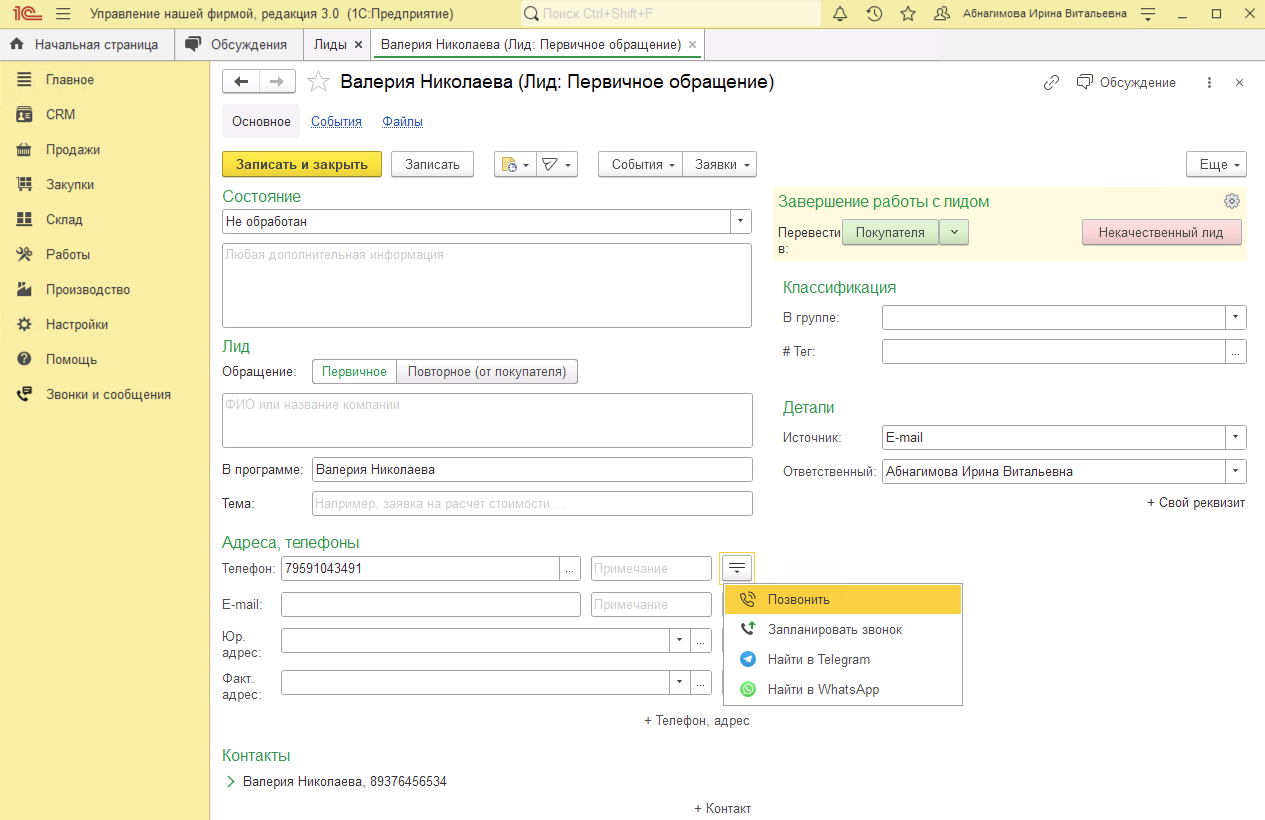The height and width of the screenshot is (820, 1265).
Task: Select Первичное request type
Action: [354, 372]
